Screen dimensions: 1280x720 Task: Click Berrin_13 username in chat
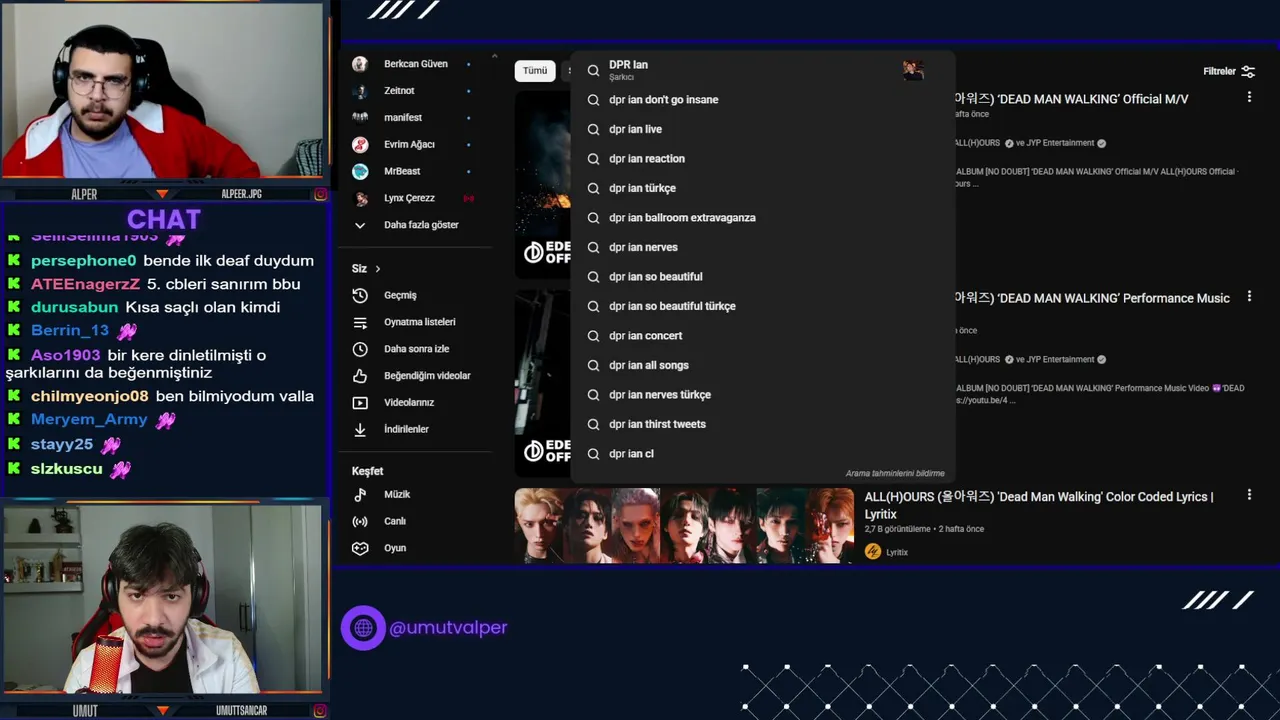tap(70, 331)
